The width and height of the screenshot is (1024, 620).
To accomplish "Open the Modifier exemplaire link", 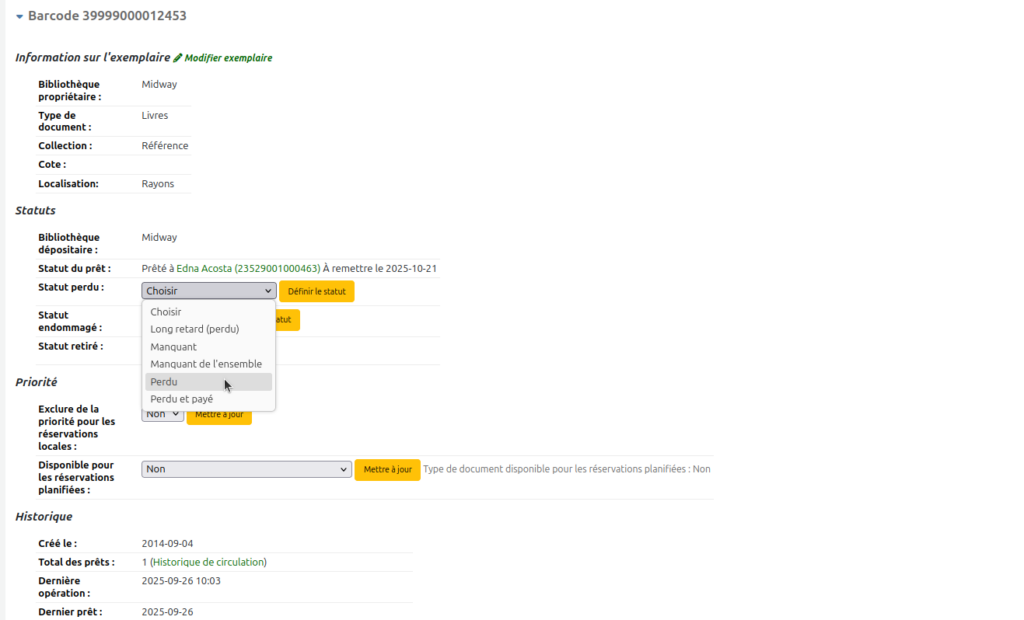I will (228, 58).
